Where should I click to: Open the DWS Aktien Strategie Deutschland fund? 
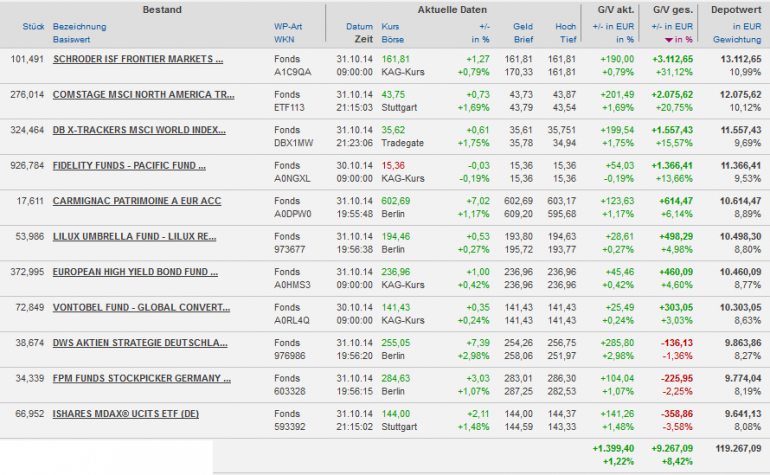pyautogui.click(x=140, y=341)
